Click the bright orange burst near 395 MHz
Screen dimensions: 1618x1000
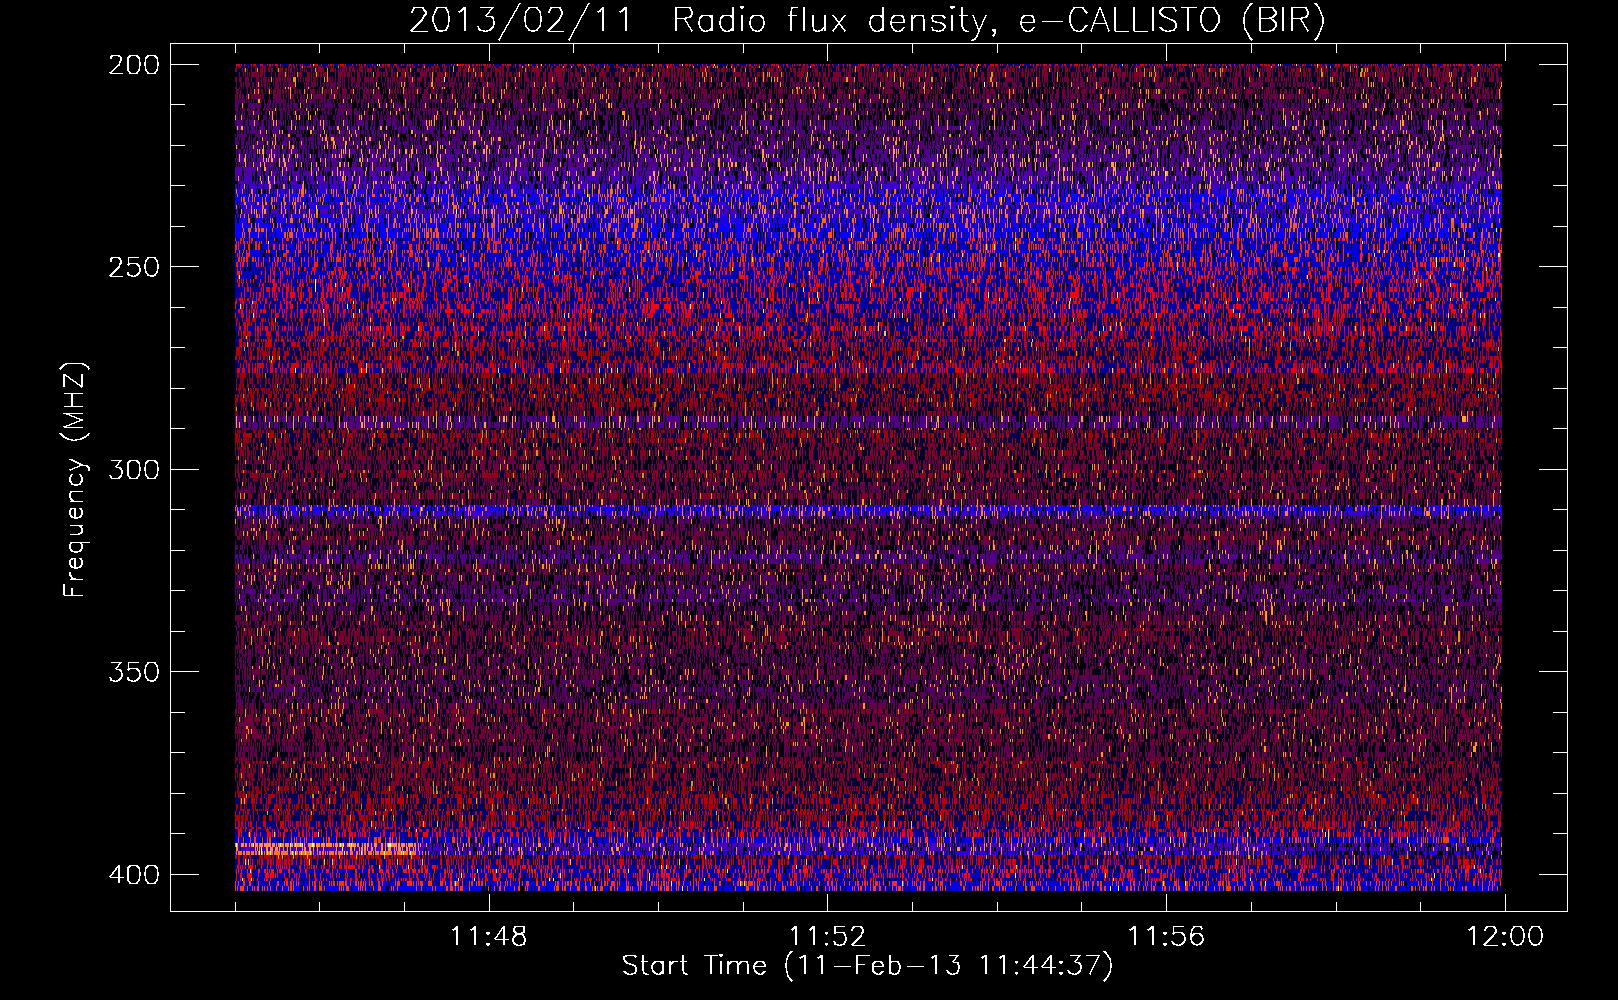326,849
